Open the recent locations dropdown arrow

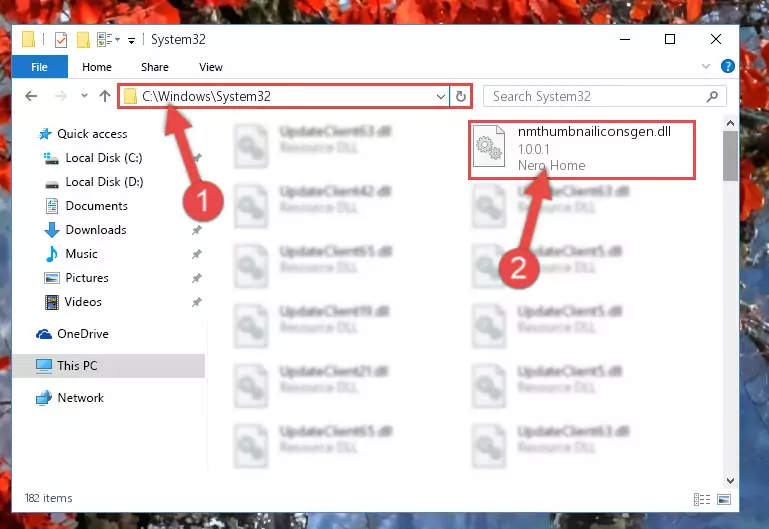(x=84, y=96)
